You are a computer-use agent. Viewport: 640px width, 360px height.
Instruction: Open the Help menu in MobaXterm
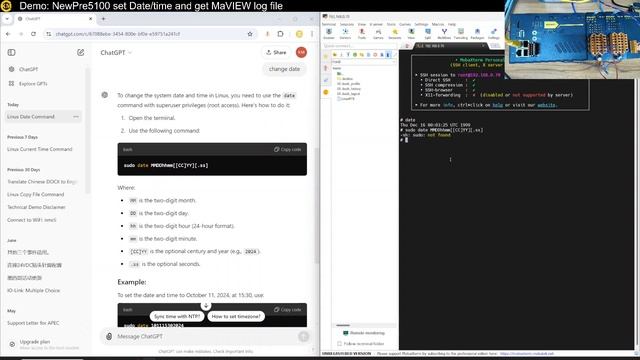452,24
